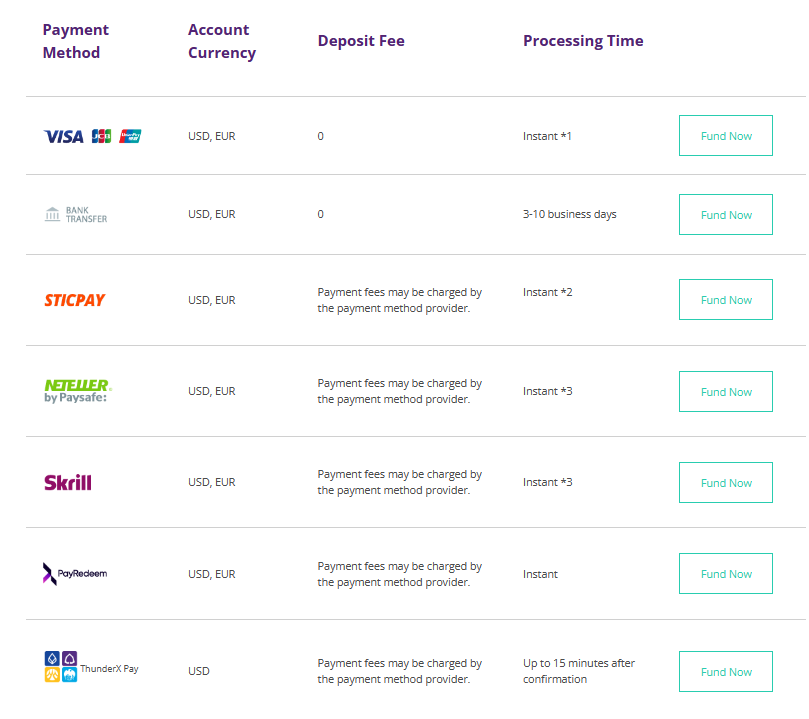This screenshot has height=719, width=809.
Task: Click the ThunderX Pay bank icons
Action: [x=61, y=667]
